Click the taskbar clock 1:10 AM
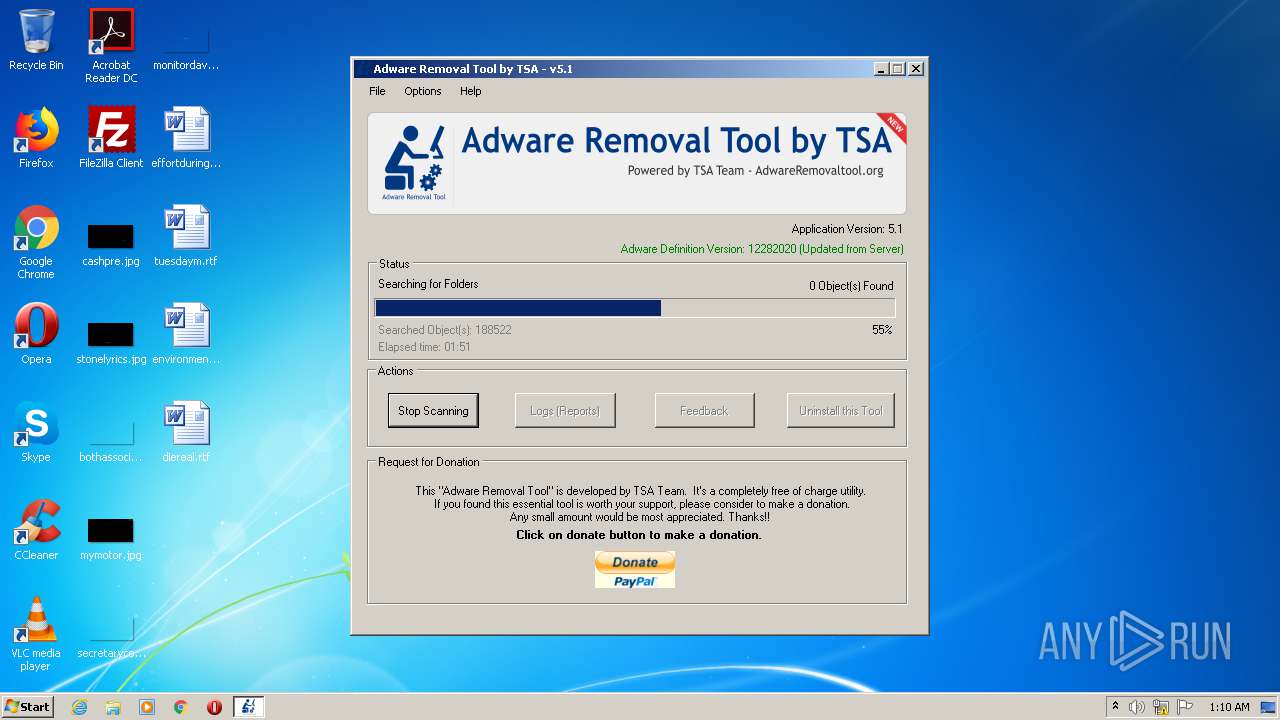 pos(1229,707)
